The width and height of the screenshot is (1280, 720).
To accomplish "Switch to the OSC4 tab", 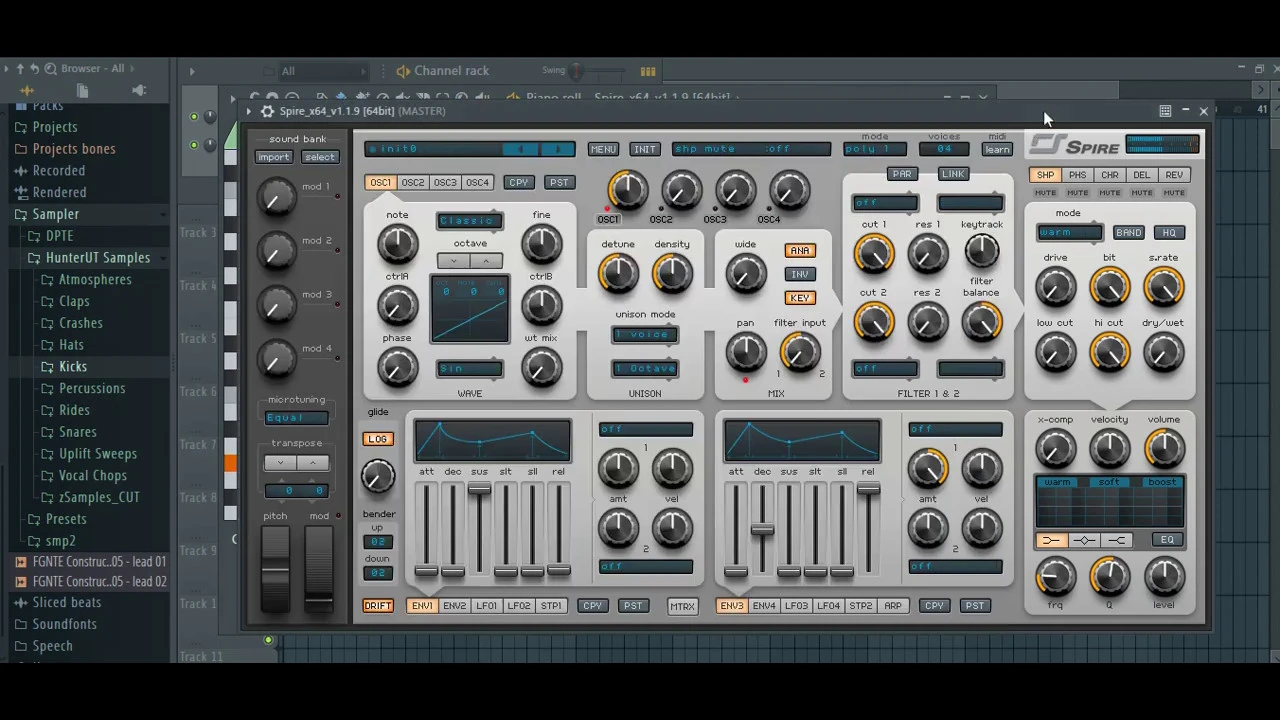I will click(477, 183).
